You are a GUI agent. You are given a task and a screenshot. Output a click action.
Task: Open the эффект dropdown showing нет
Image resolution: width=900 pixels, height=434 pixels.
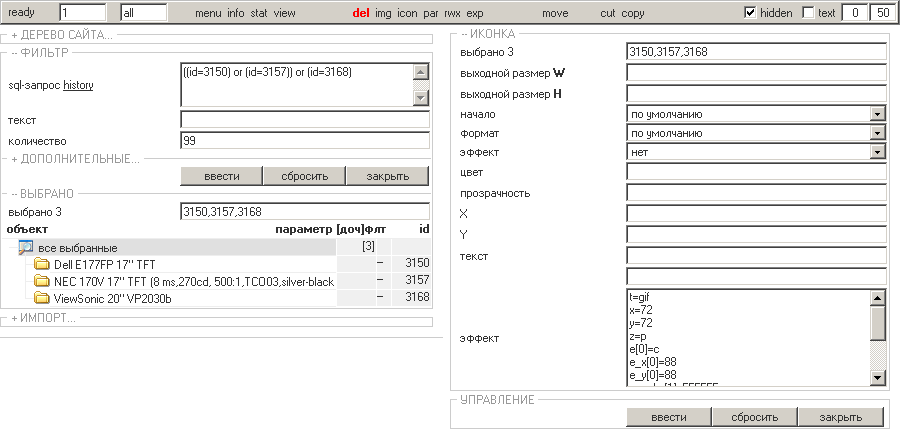(878, 152)
